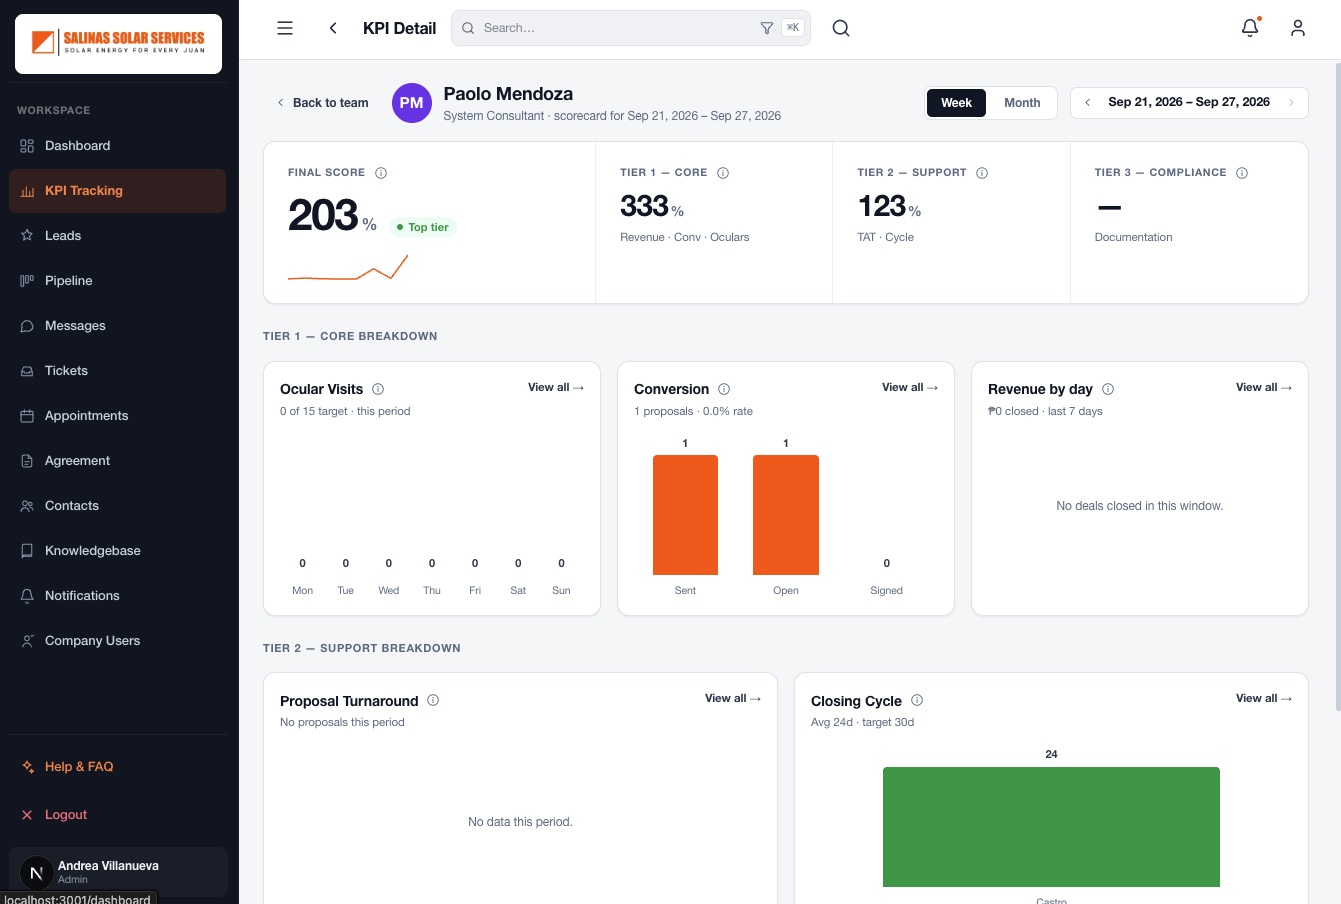Image resolution: width=1341 pixels, height=904 pixels.
Task: Open Messages in the sidebar
Action: coord(118,326)
